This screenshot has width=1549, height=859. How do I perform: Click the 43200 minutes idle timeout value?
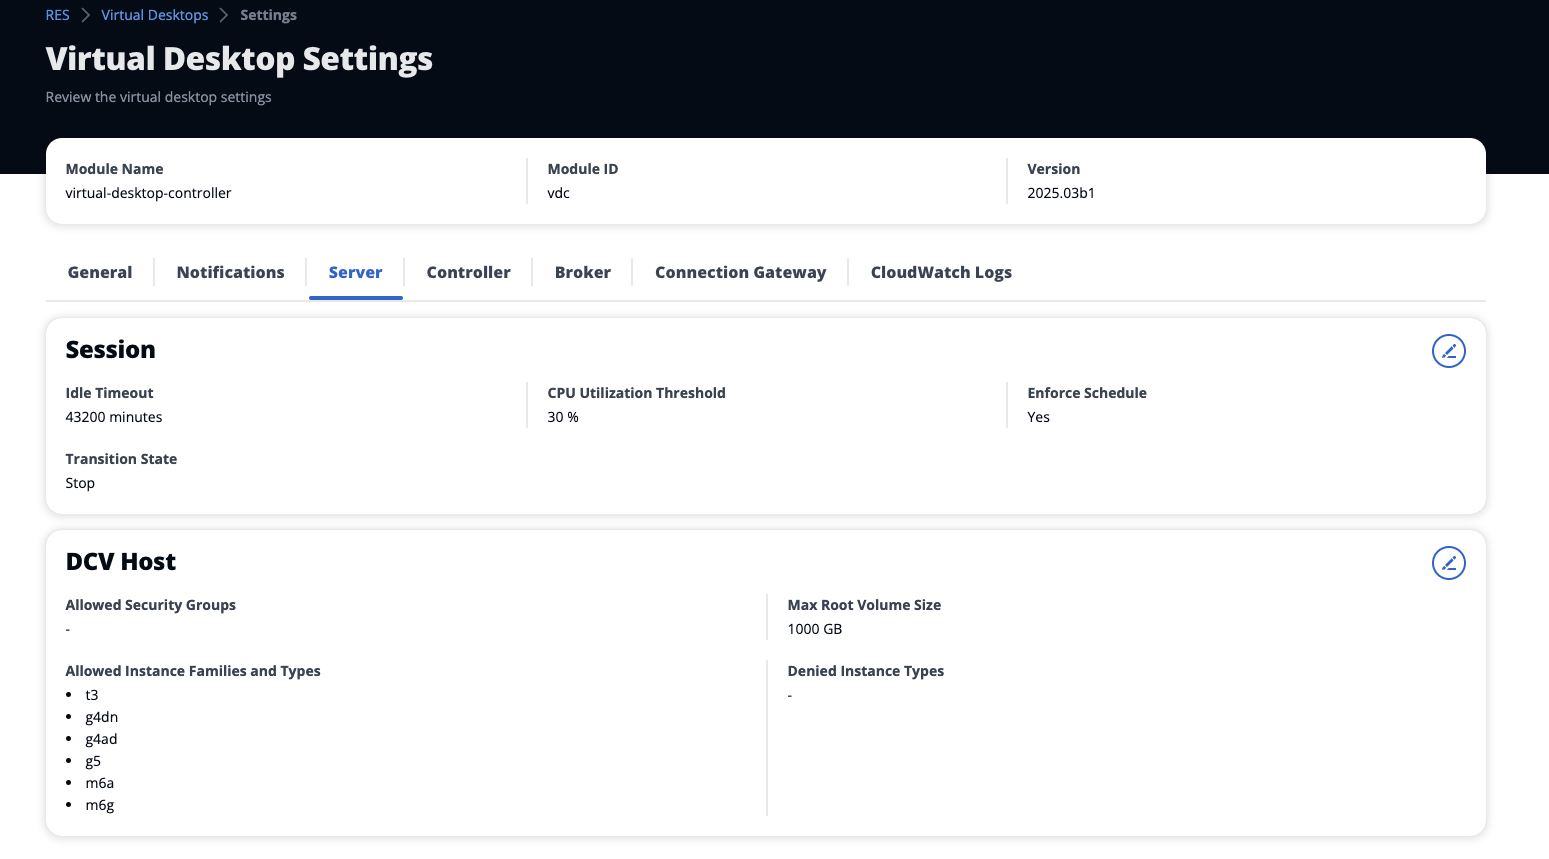(x=114, y=417)
